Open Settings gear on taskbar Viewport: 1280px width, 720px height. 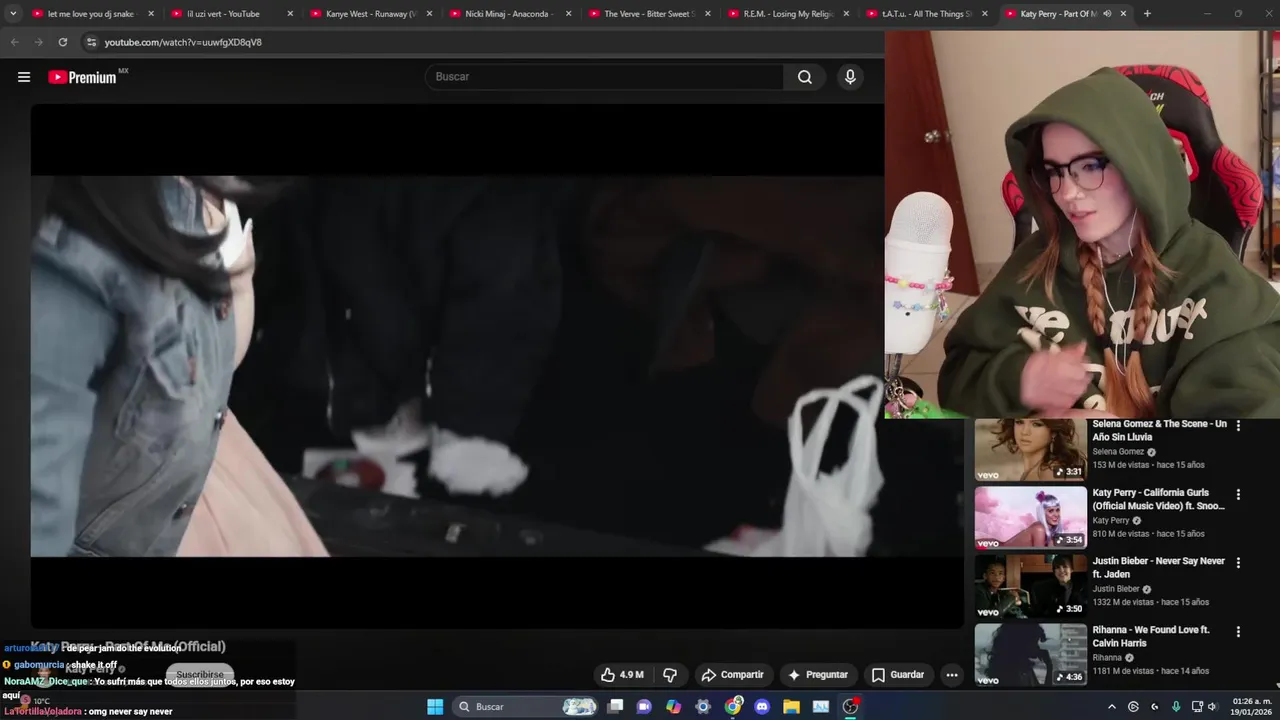pos(703,707)
